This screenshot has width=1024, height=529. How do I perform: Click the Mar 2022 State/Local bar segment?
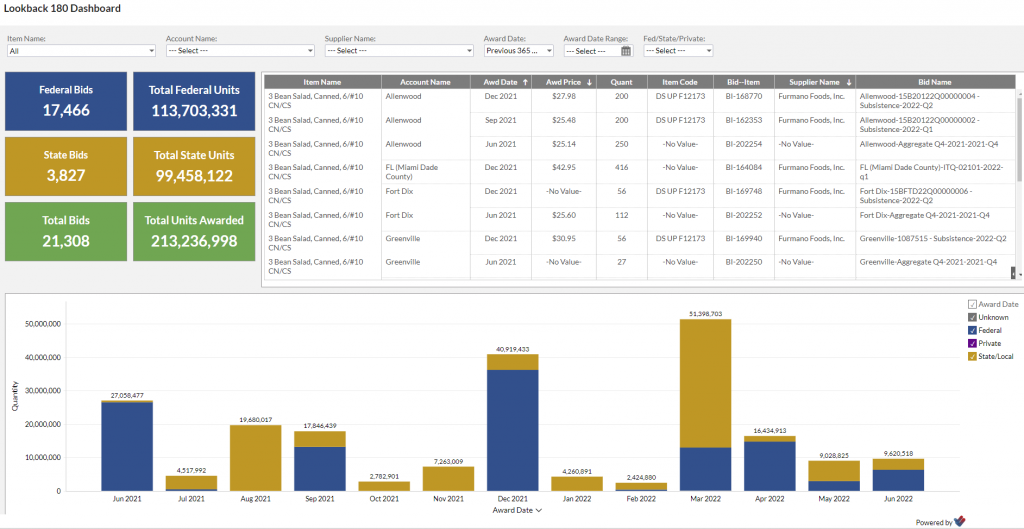click(x=705, y=383)
